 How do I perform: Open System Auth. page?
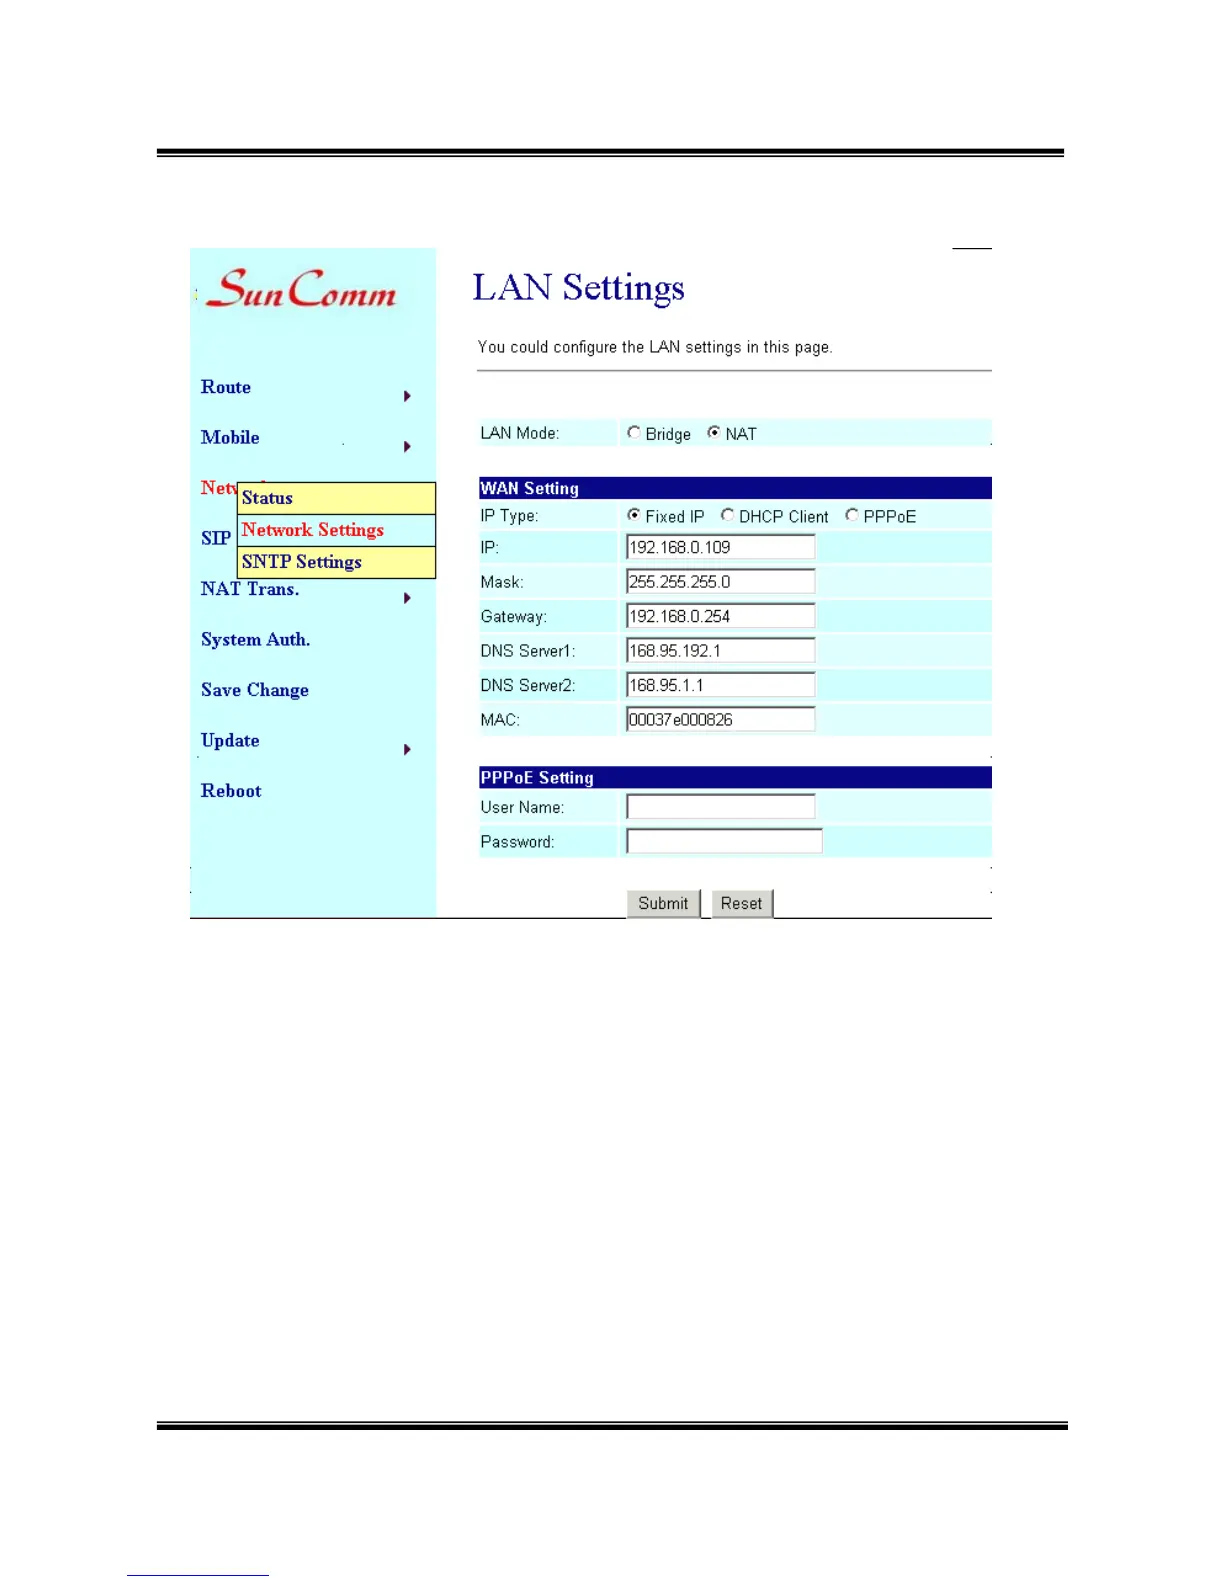tap(255, 640)
